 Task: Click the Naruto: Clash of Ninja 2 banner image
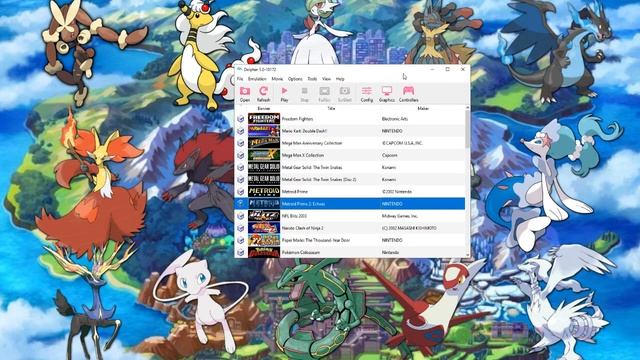264,228
